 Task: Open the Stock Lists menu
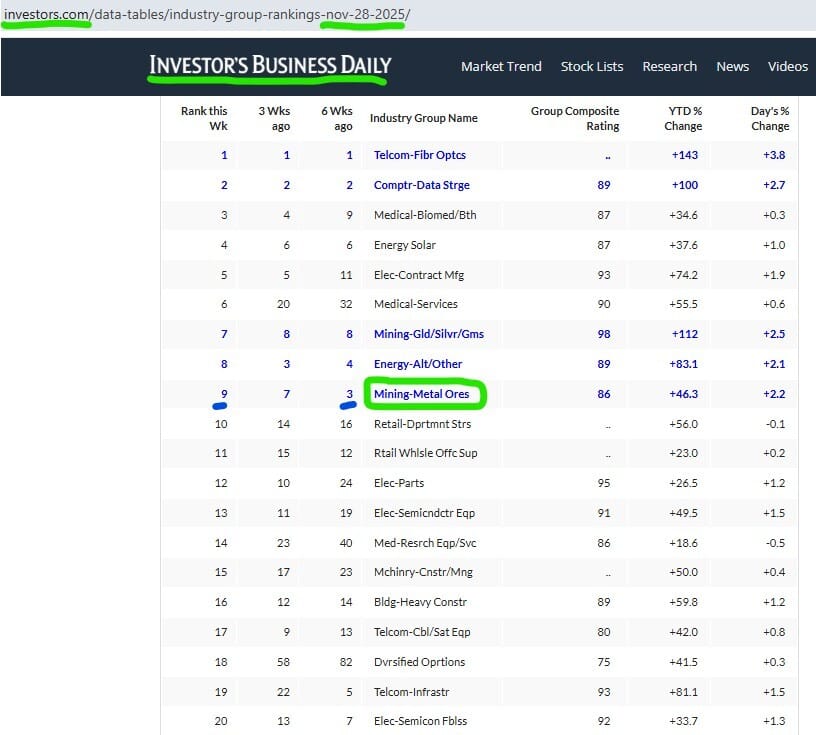592,67
